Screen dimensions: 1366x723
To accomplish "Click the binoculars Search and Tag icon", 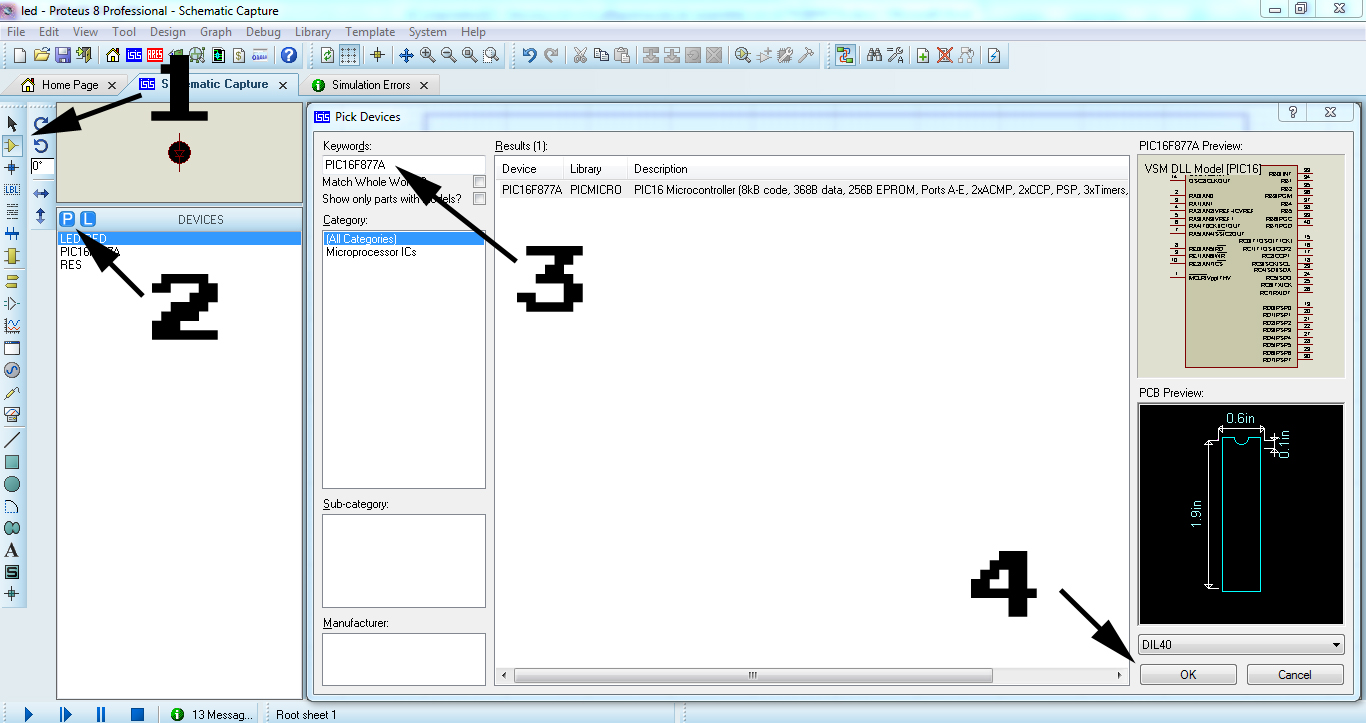I will [x=873, y=55].
